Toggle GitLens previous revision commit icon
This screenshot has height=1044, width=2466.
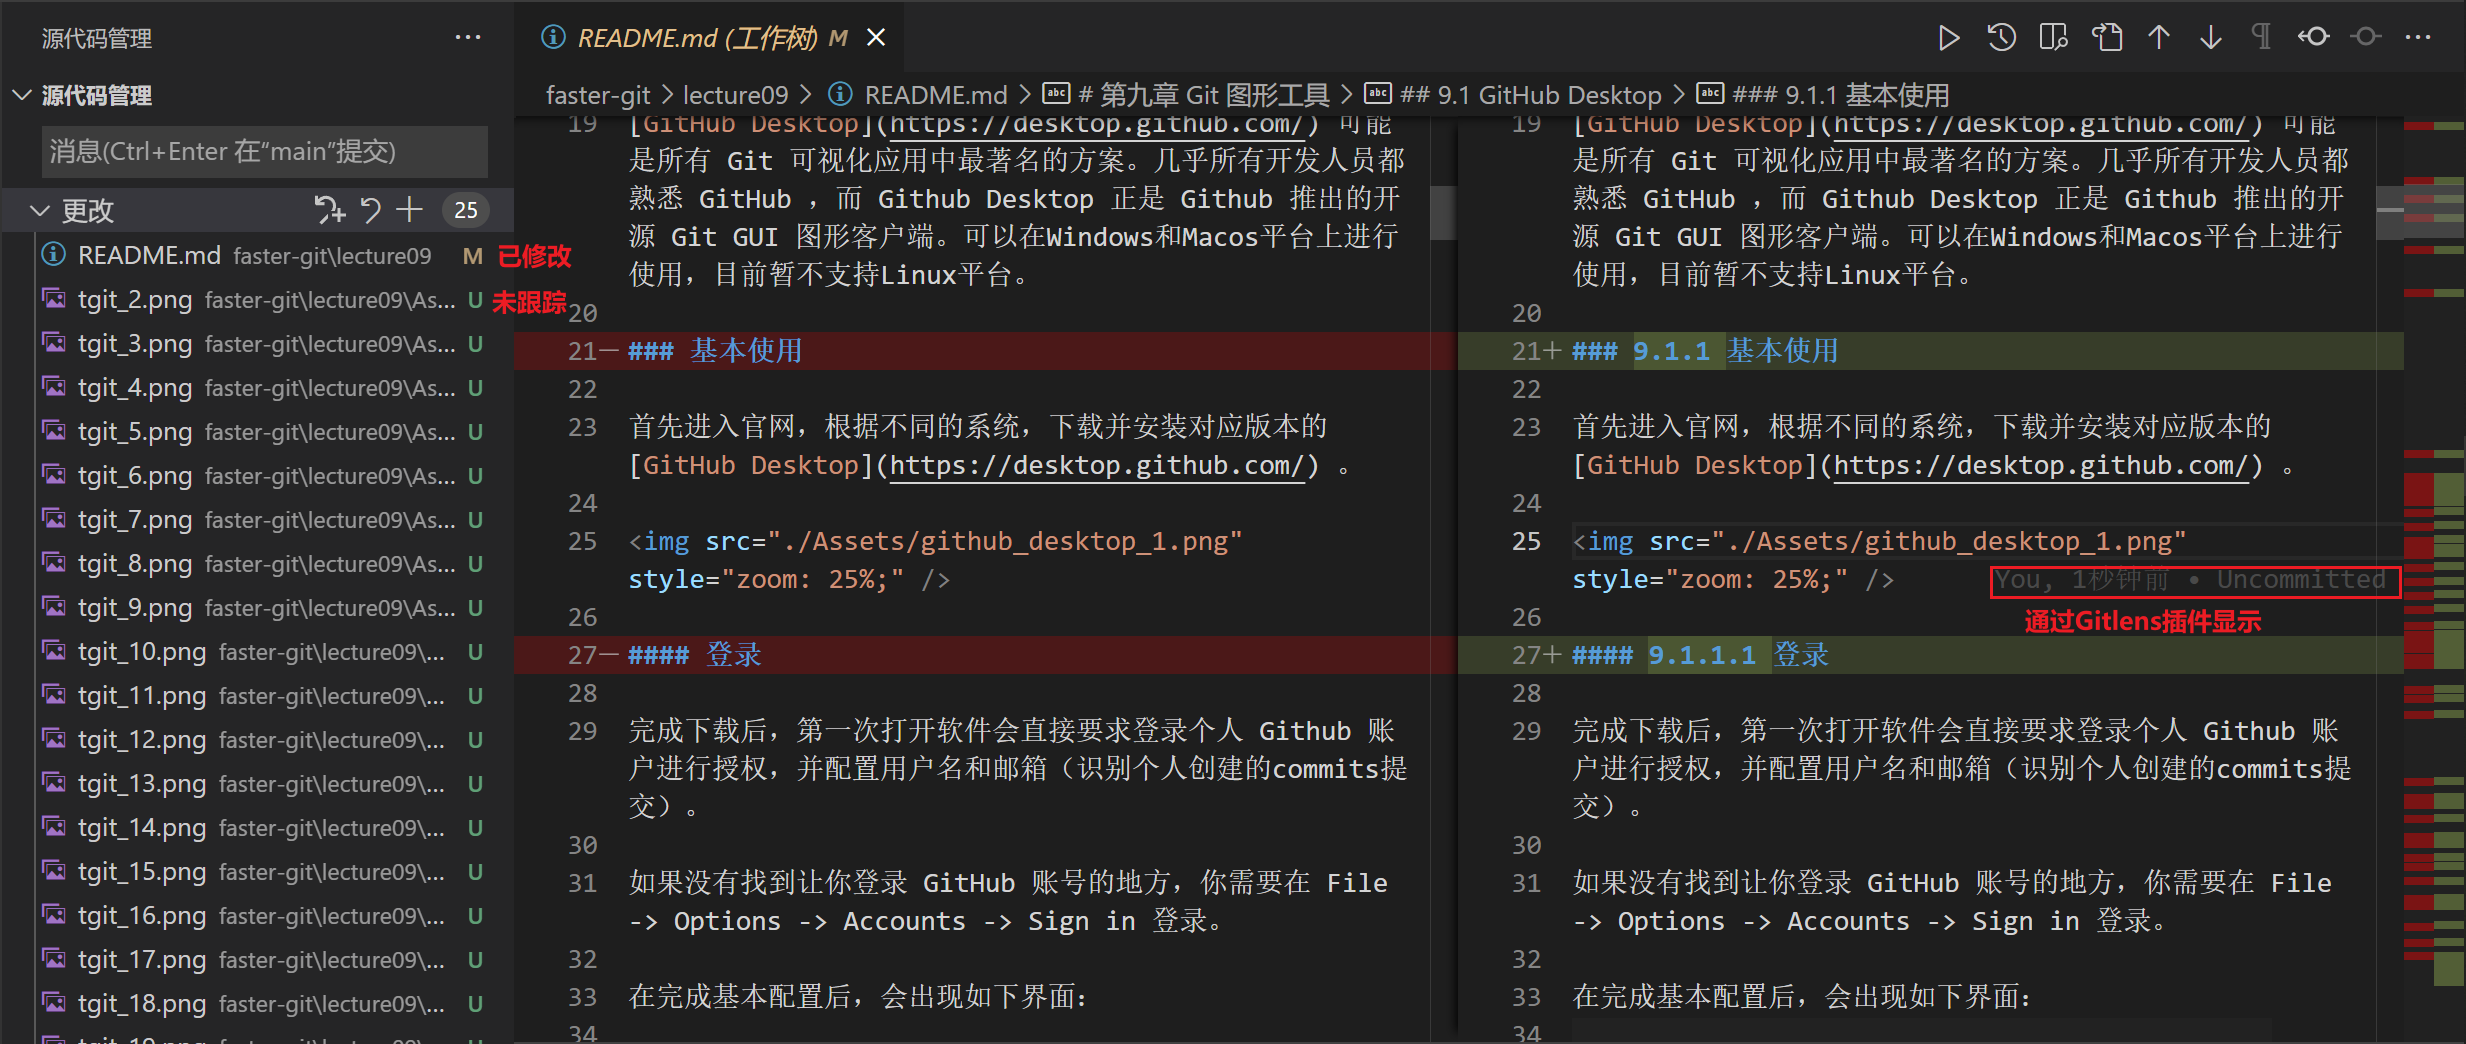pyautogui.click(x=2313, y=38)
